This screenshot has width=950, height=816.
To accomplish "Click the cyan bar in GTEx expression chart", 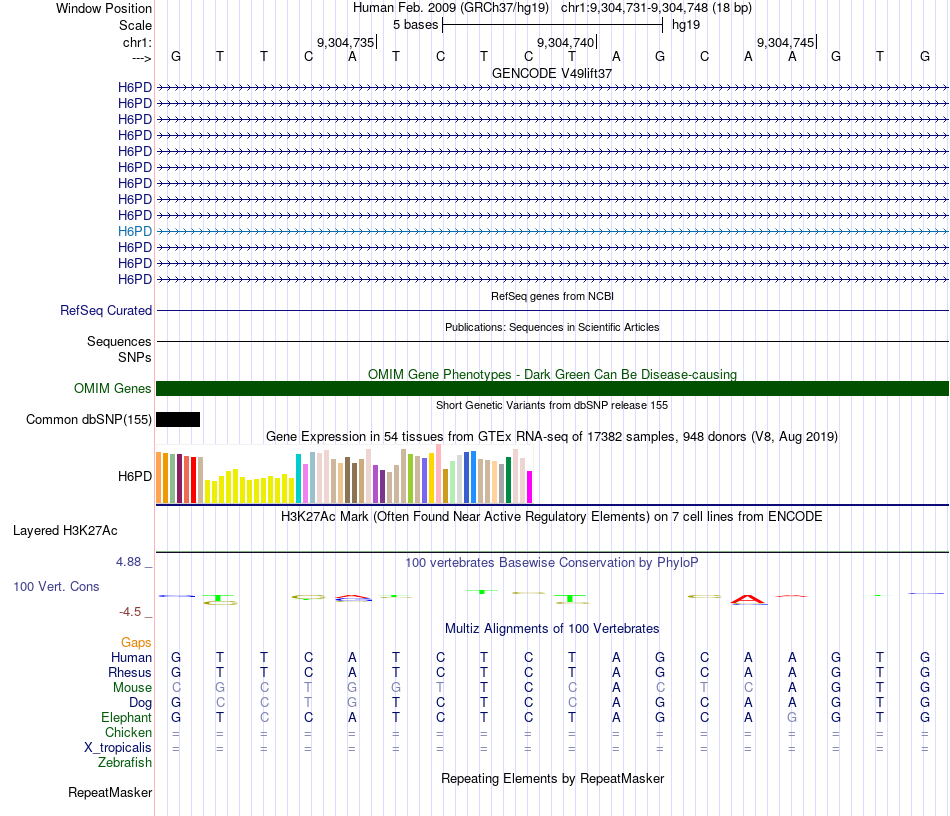I will point(298,478).
